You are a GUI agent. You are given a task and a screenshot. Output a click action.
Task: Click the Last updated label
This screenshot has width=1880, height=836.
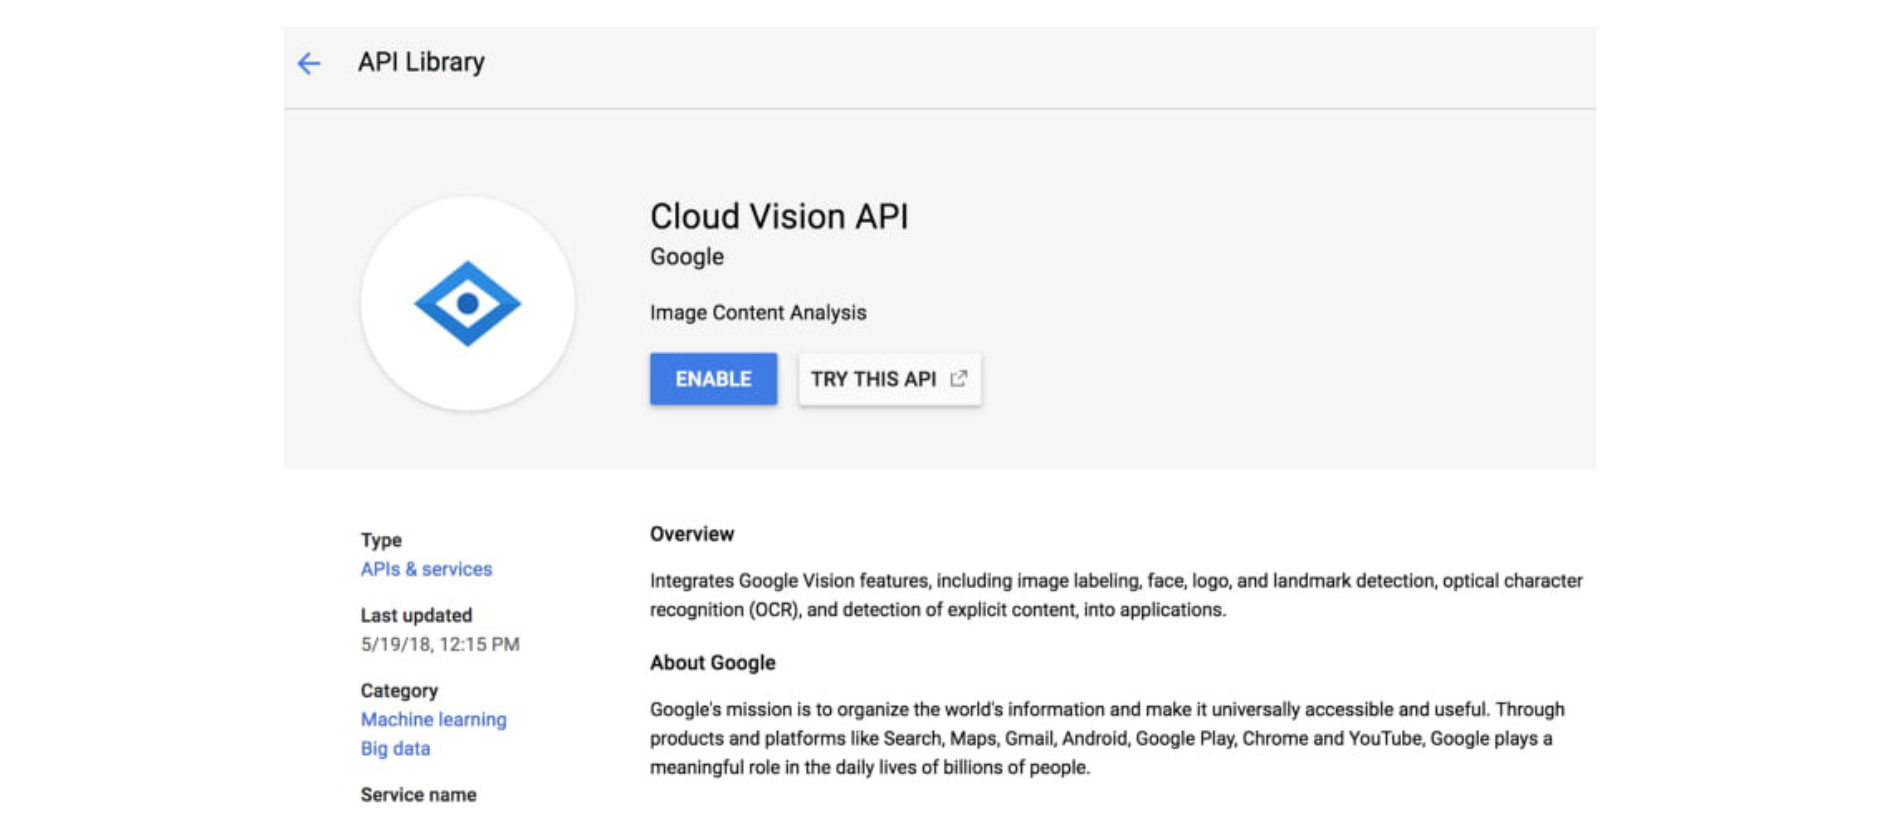pos(416,615)
